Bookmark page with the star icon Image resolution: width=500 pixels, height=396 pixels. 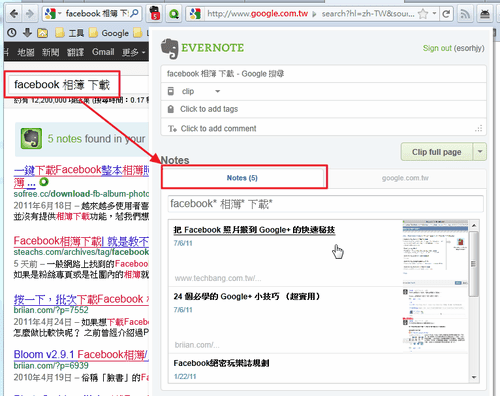[423, 14]
